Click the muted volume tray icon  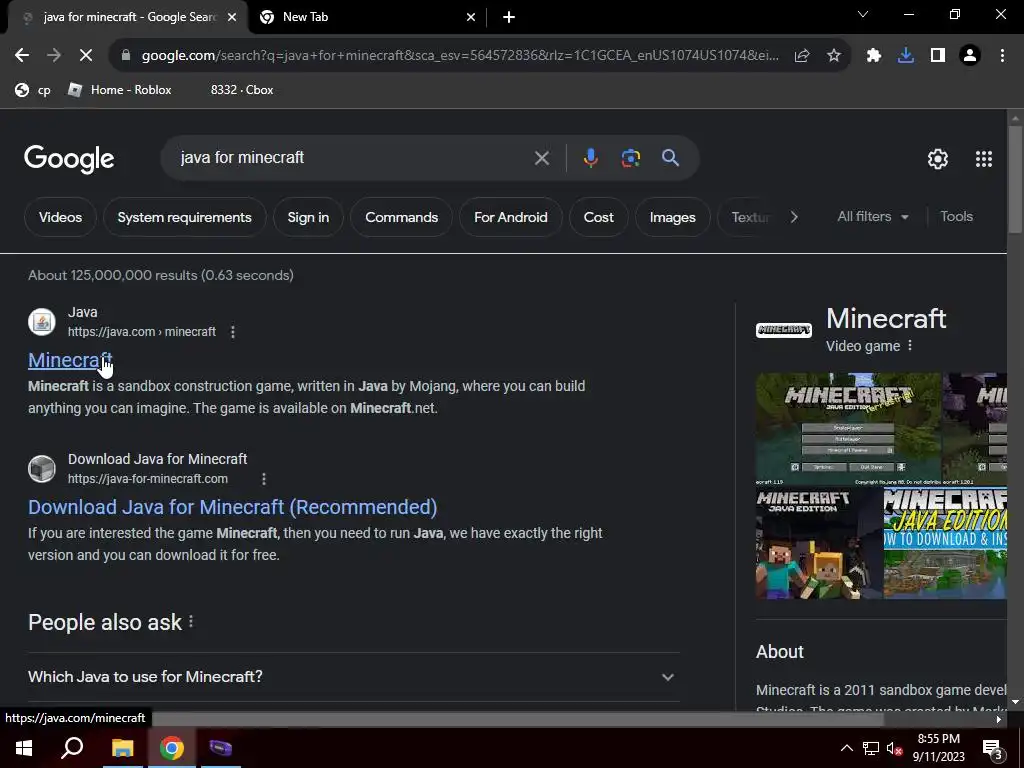tap(894, 748)
